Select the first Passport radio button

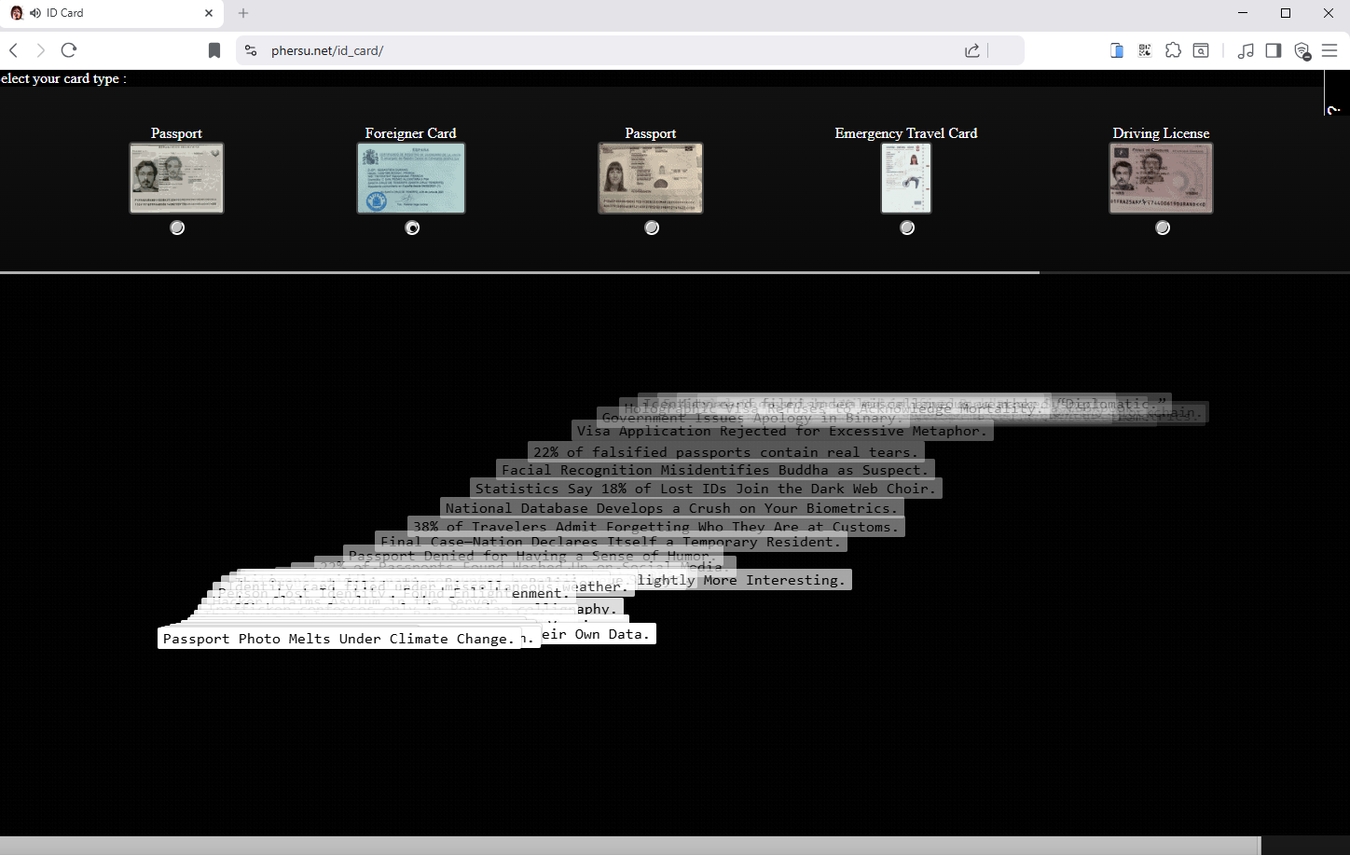177,227
